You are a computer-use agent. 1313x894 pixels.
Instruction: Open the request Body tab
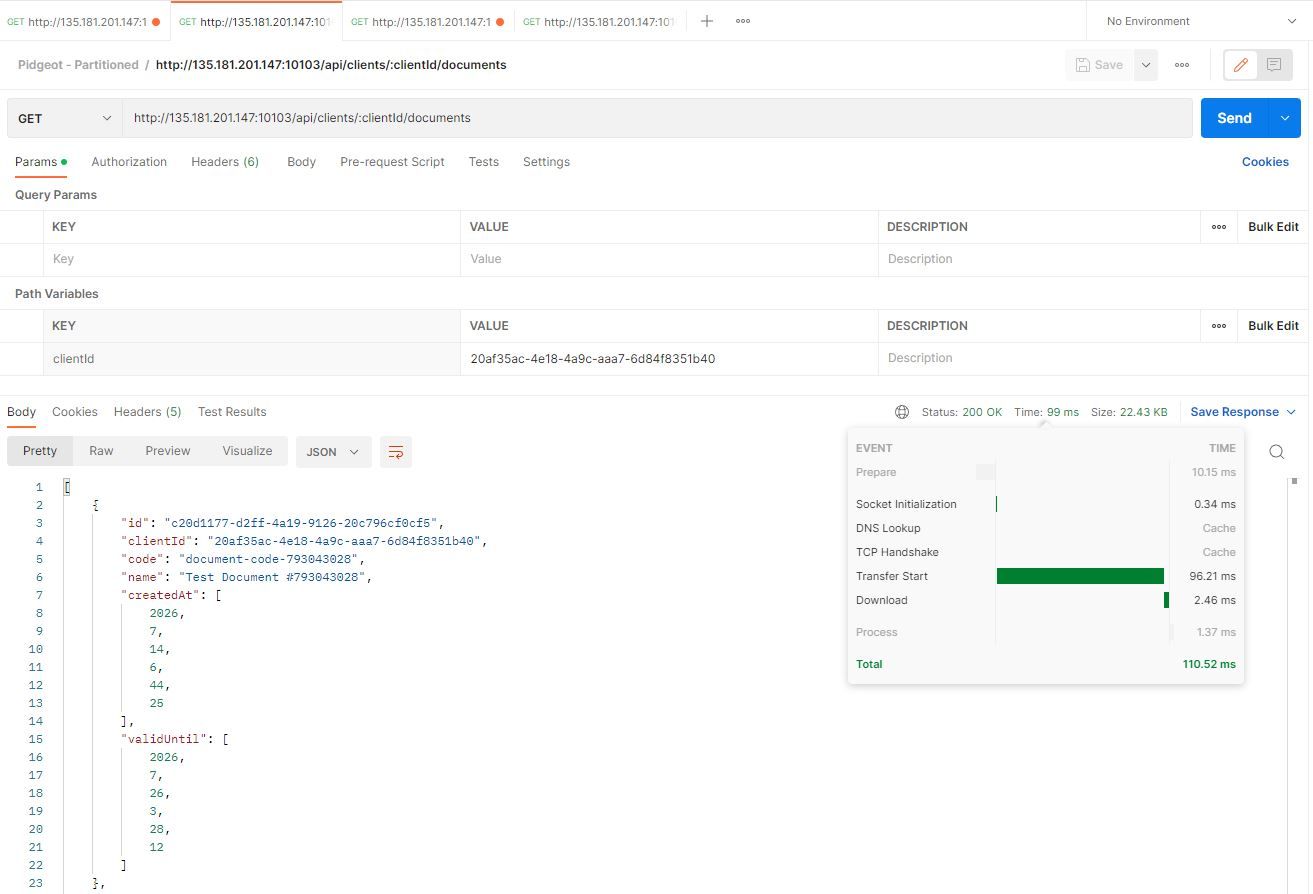click(x=301, y=162)
